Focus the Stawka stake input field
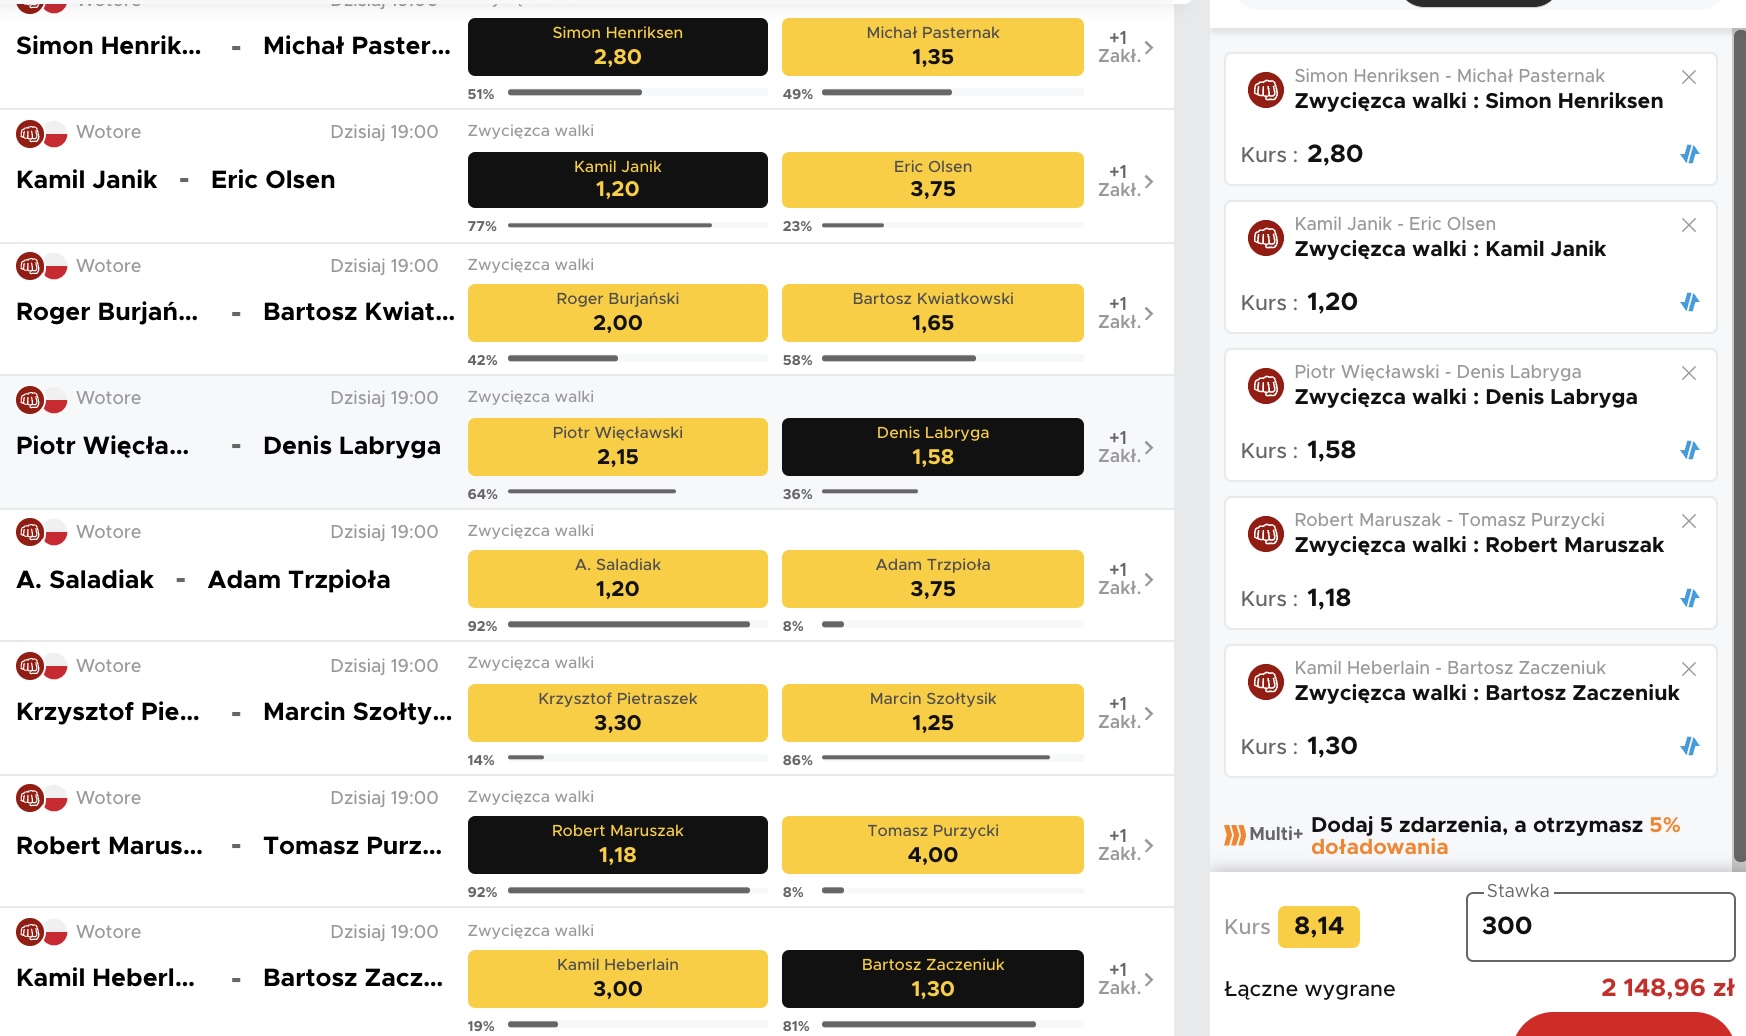This screenshot has height=1036, width=1746. coord(1600,927)
